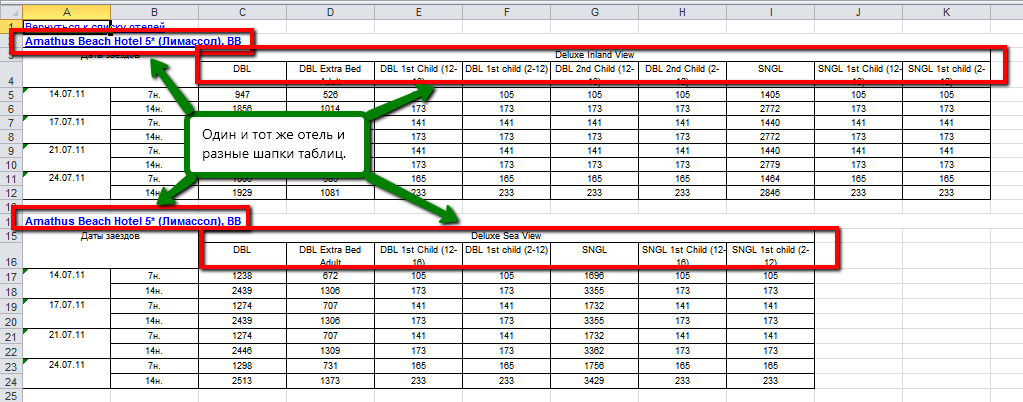Select the cell with value 1929

pos(242,193)
